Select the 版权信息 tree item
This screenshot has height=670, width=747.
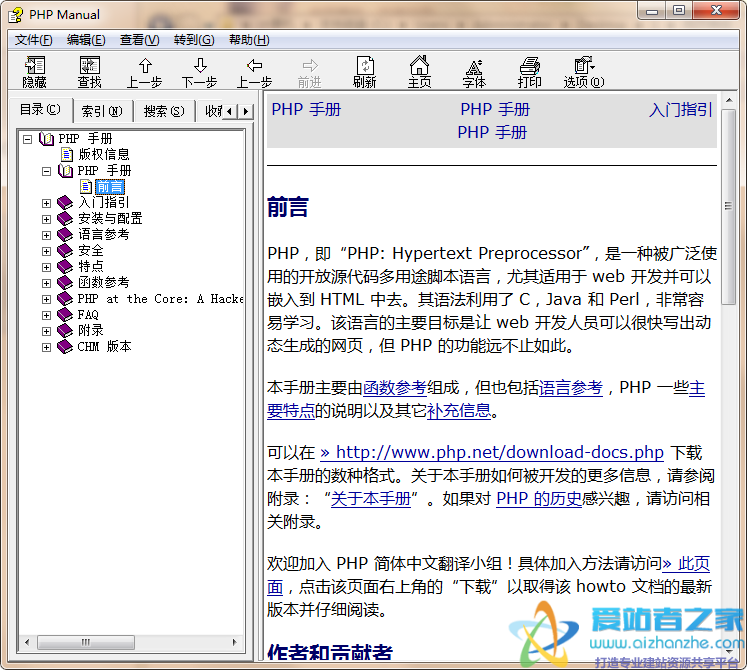tap(104, 154)
